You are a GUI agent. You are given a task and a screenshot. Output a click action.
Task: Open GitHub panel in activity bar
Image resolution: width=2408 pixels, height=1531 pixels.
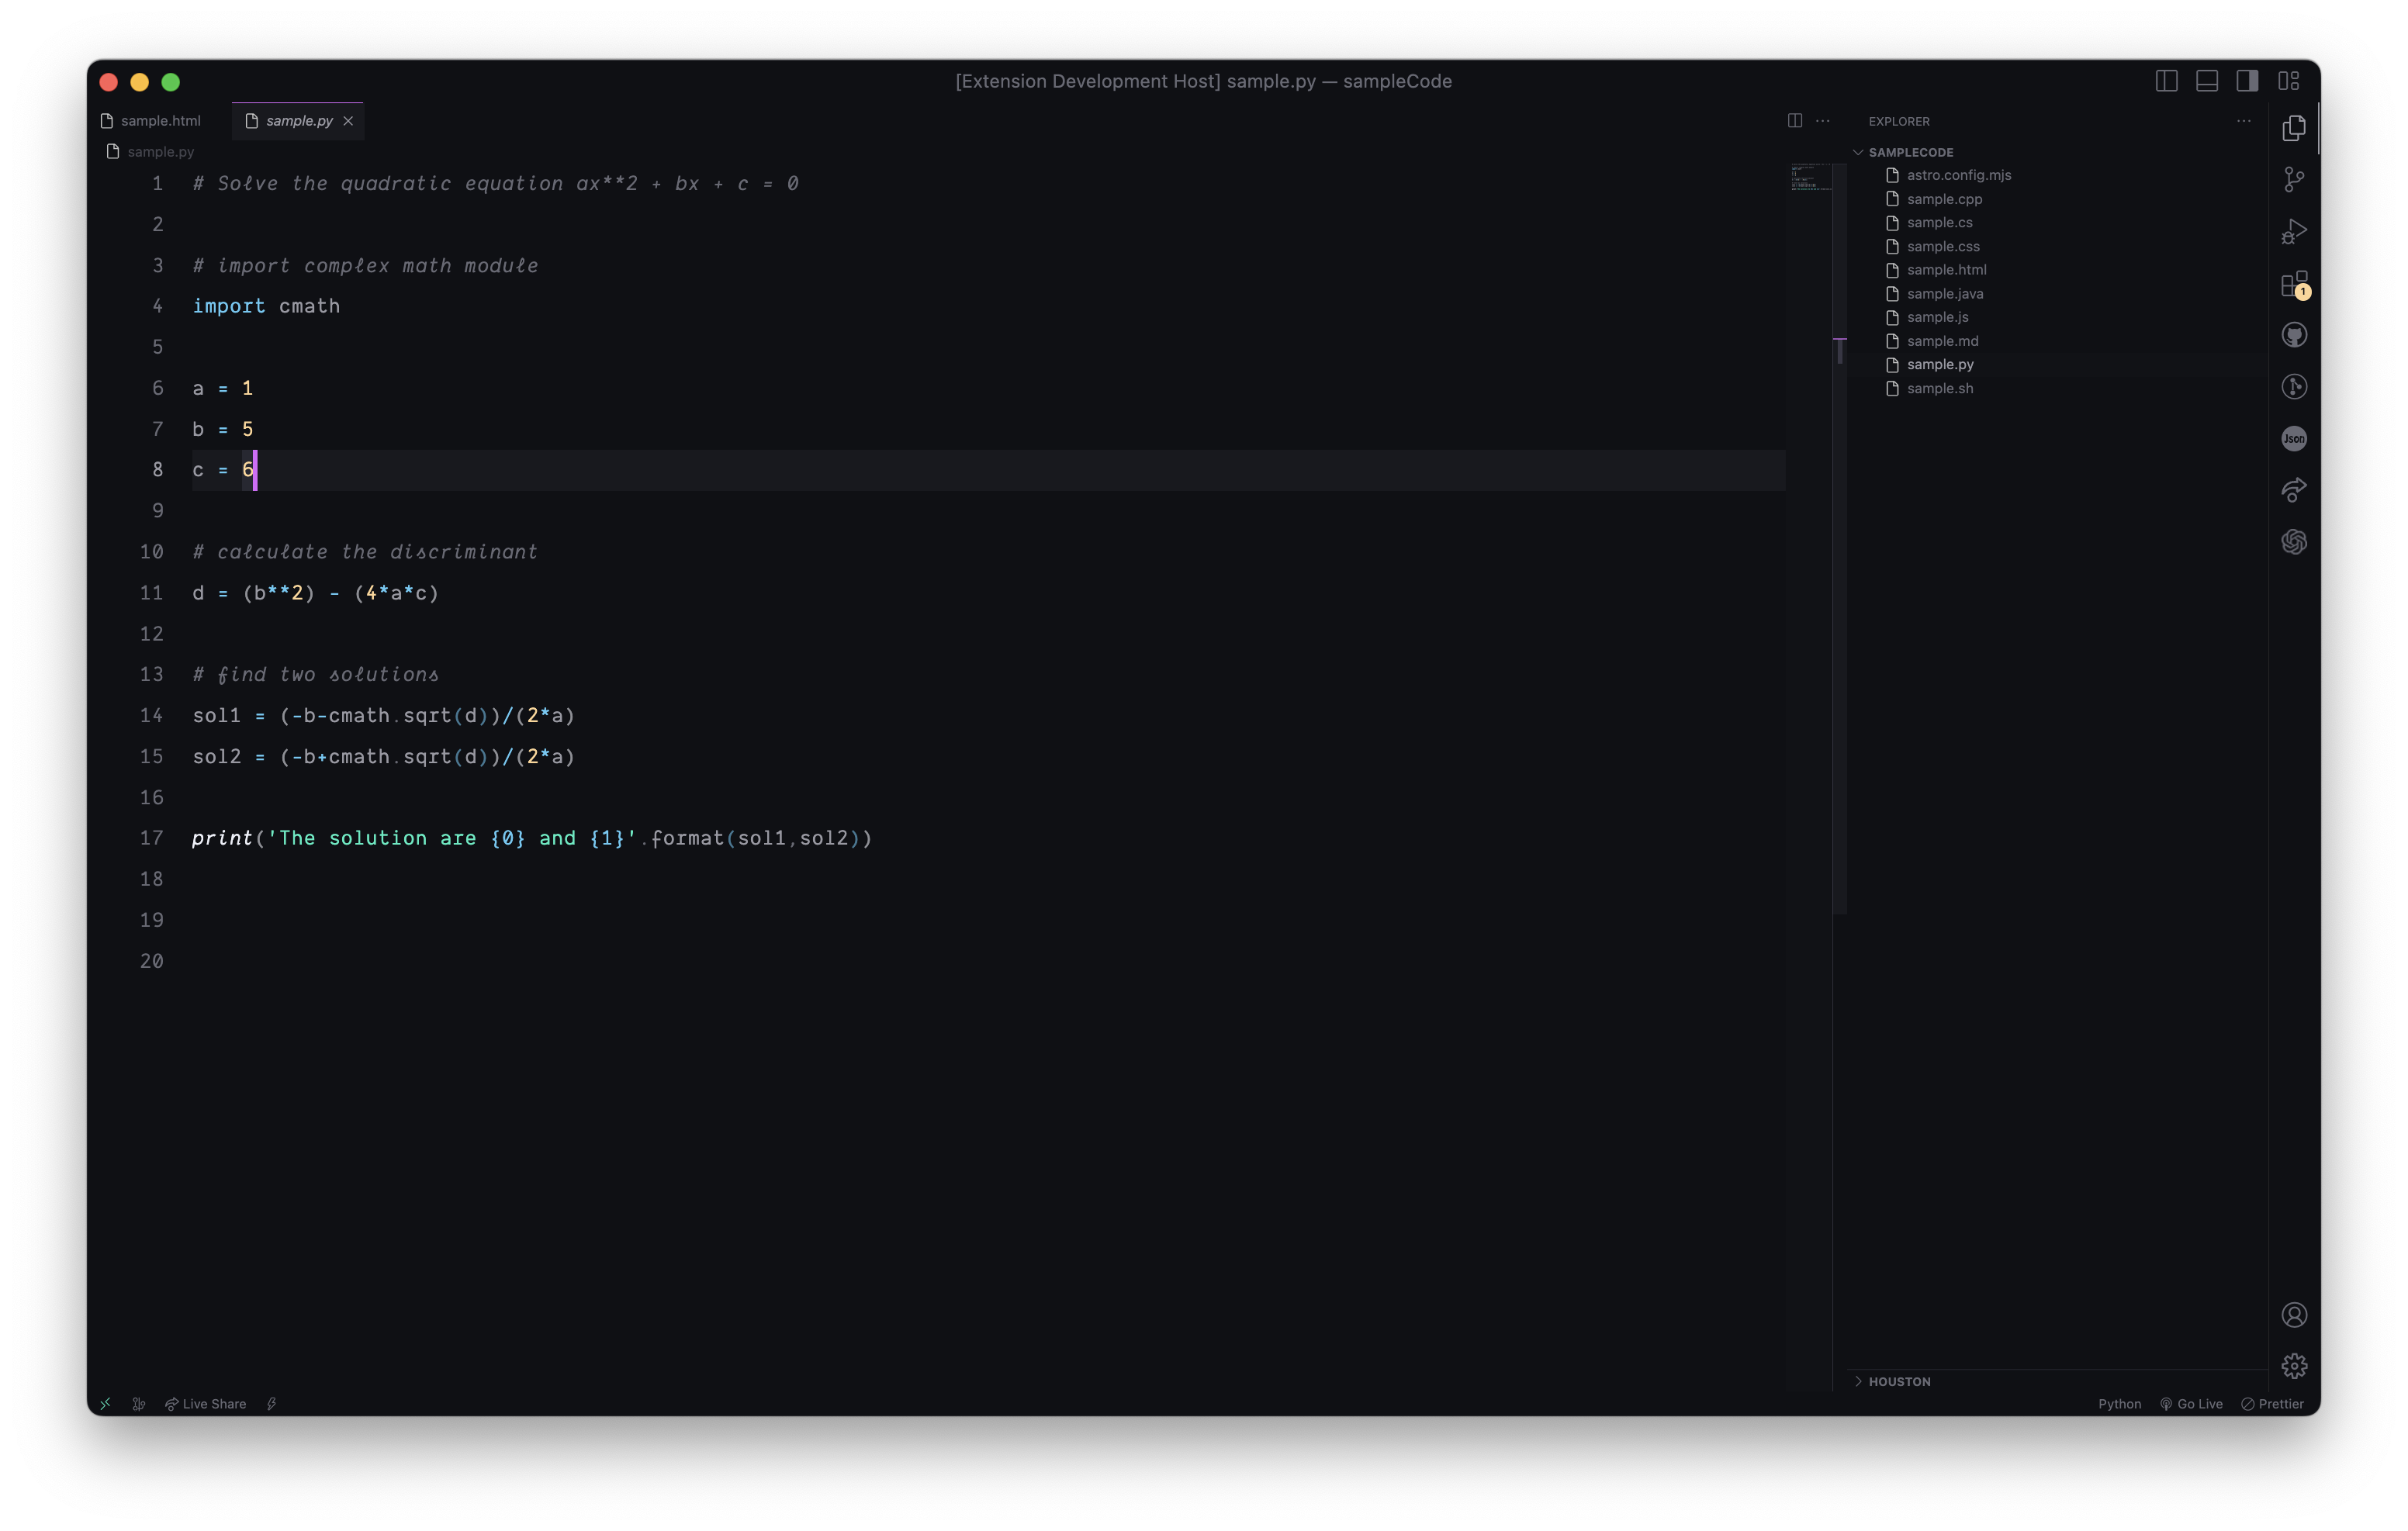pos(2294,335)
